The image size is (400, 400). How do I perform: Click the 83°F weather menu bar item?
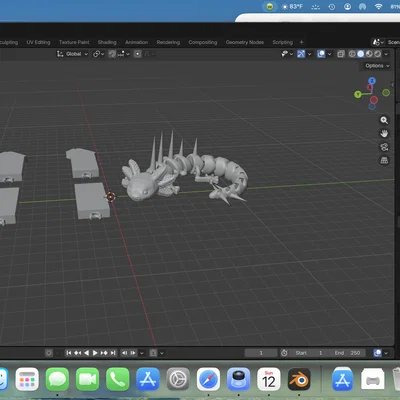(292, 7)
